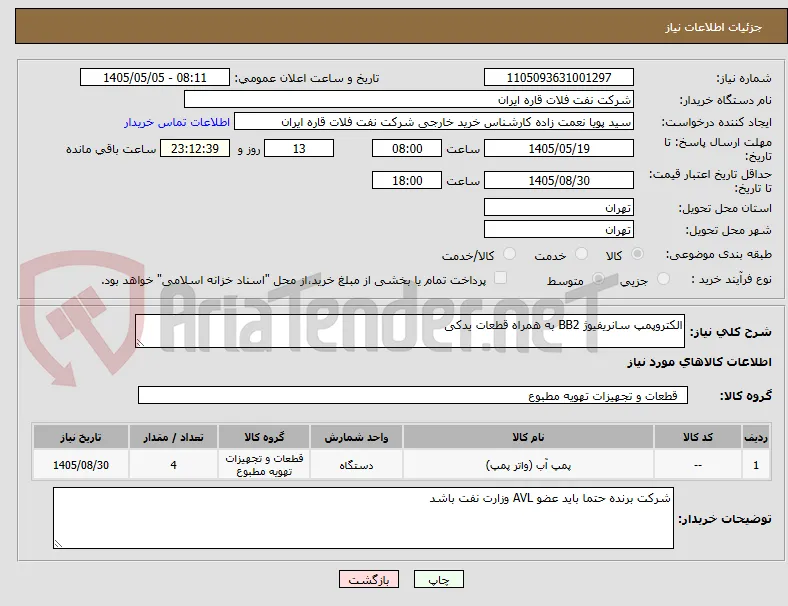This screenshot has height=606, width=788.
Task: Click the واحد شمارش column header
Action: [x=356, y=437]
